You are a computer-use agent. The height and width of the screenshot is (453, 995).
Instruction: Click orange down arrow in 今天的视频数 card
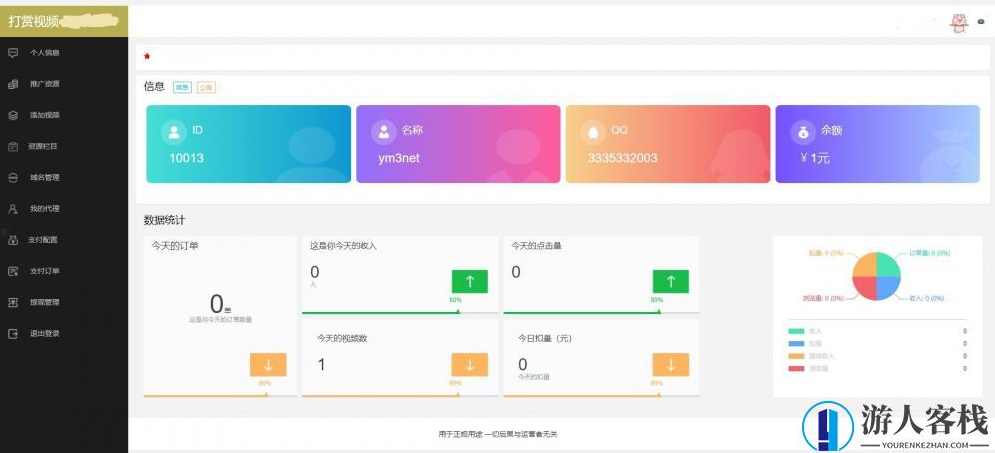tap(470, 365)
